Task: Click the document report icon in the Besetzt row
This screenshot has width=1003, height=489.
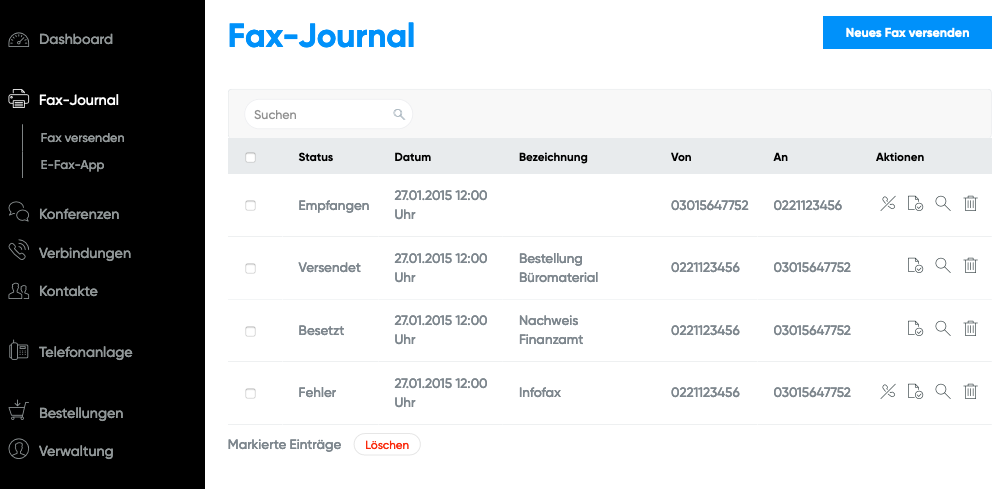Action: click(914, 329)
